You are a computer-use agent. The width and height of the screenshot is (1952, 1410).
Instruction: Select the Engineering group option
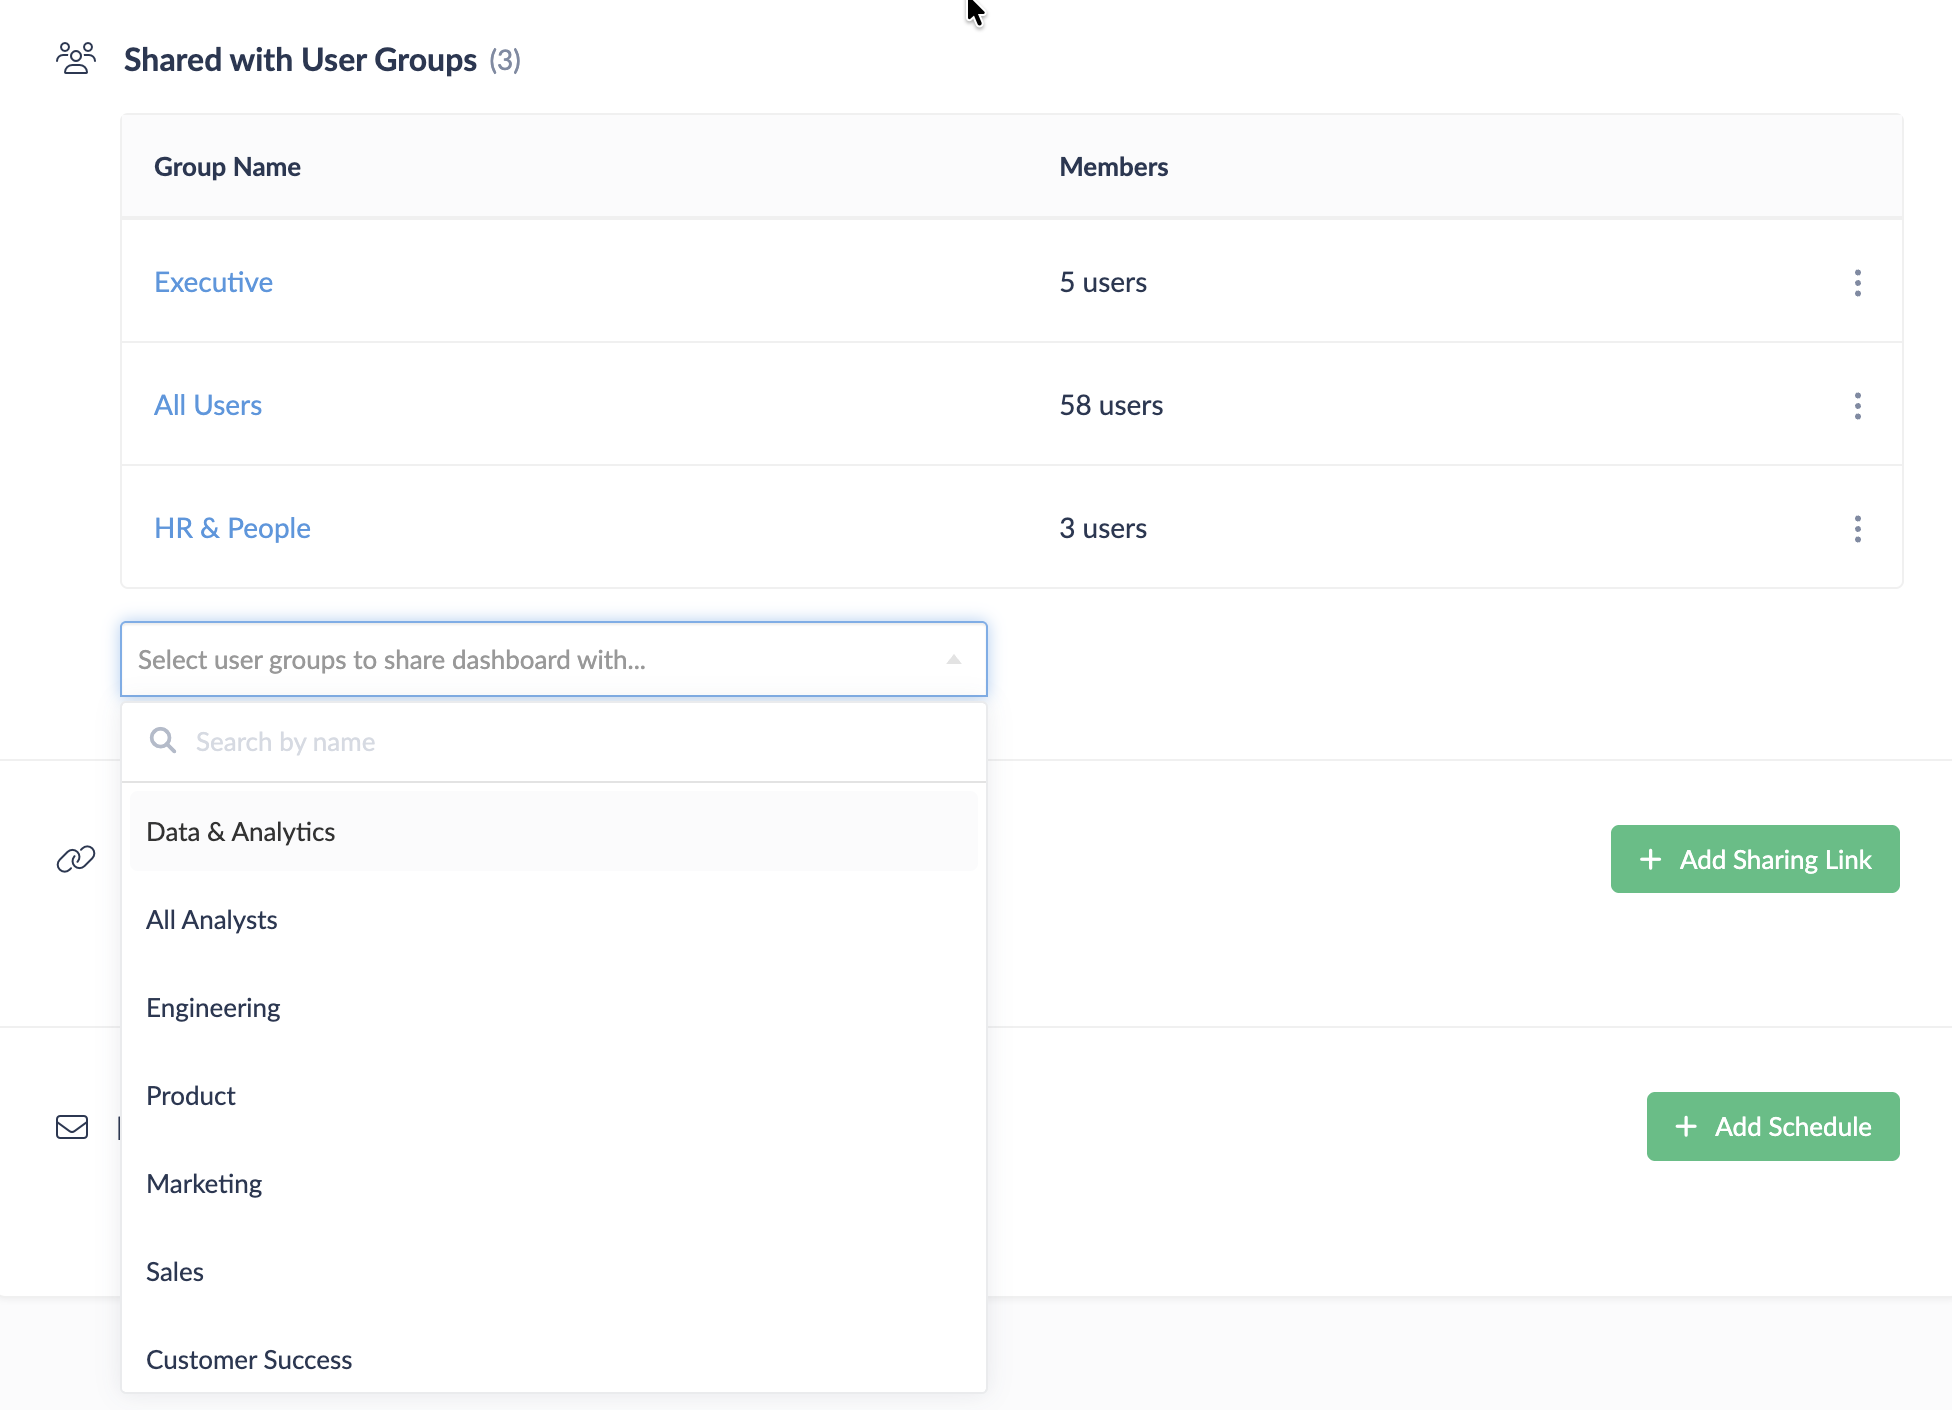click(x=213, y=1007)
